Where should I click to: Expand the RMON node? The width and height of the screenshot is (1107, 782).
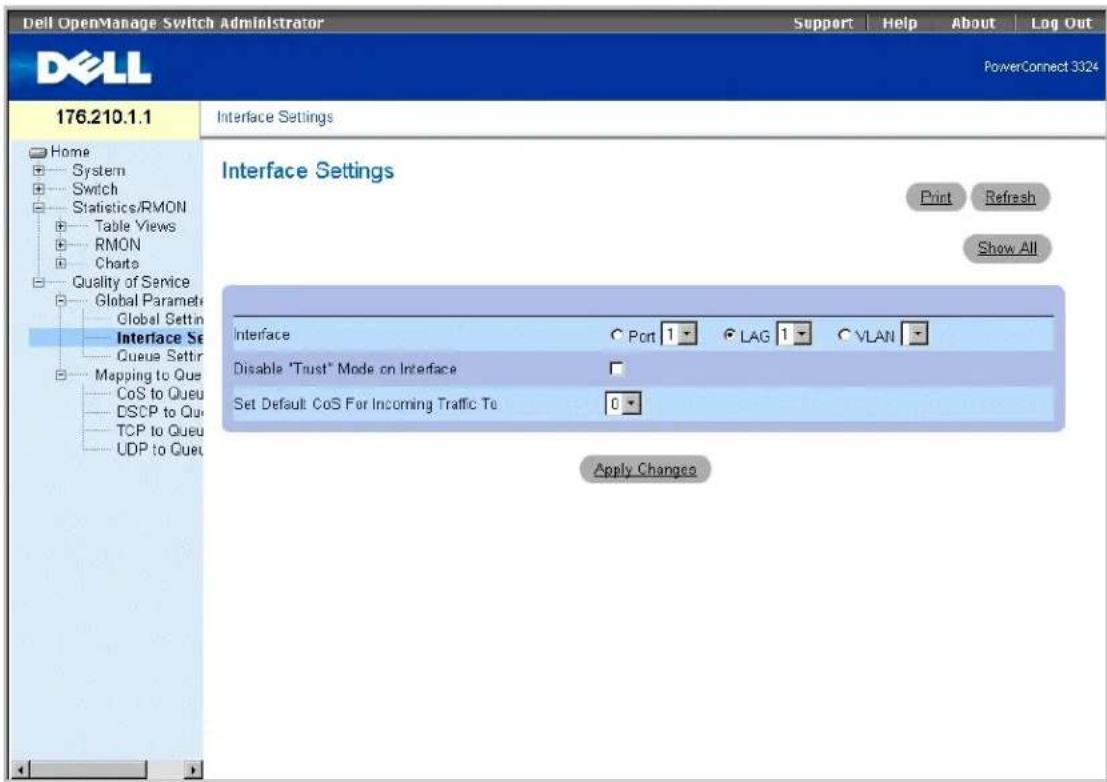(x=61, y=245)
